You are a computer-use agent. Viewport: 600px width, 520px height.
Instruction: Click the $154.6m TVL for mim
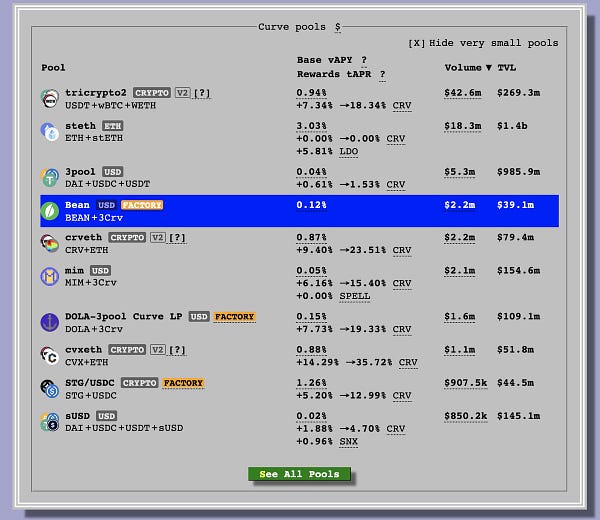(x=518, y=271)
